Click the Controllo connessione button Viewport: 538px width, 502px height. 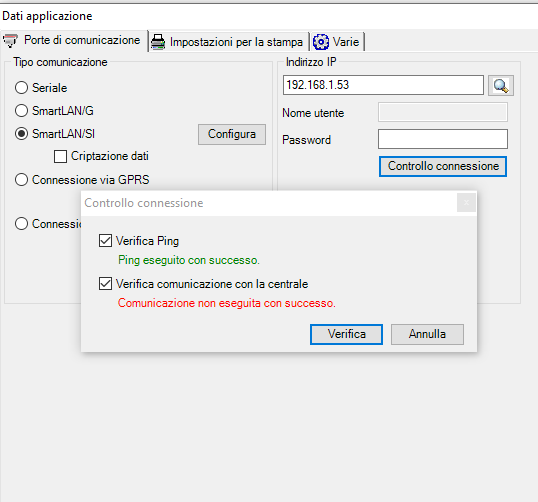[x=443, y=166]
